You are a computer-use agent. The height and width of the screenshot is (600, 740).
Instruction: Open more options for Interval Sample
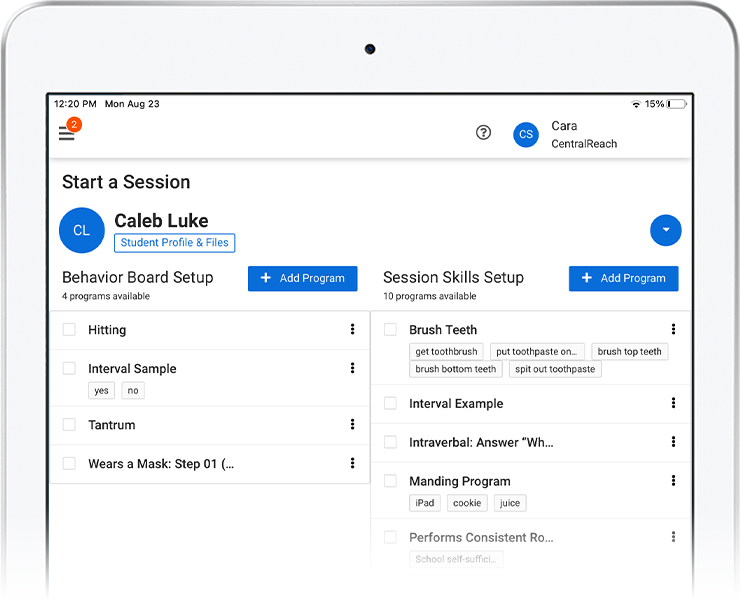353,368
